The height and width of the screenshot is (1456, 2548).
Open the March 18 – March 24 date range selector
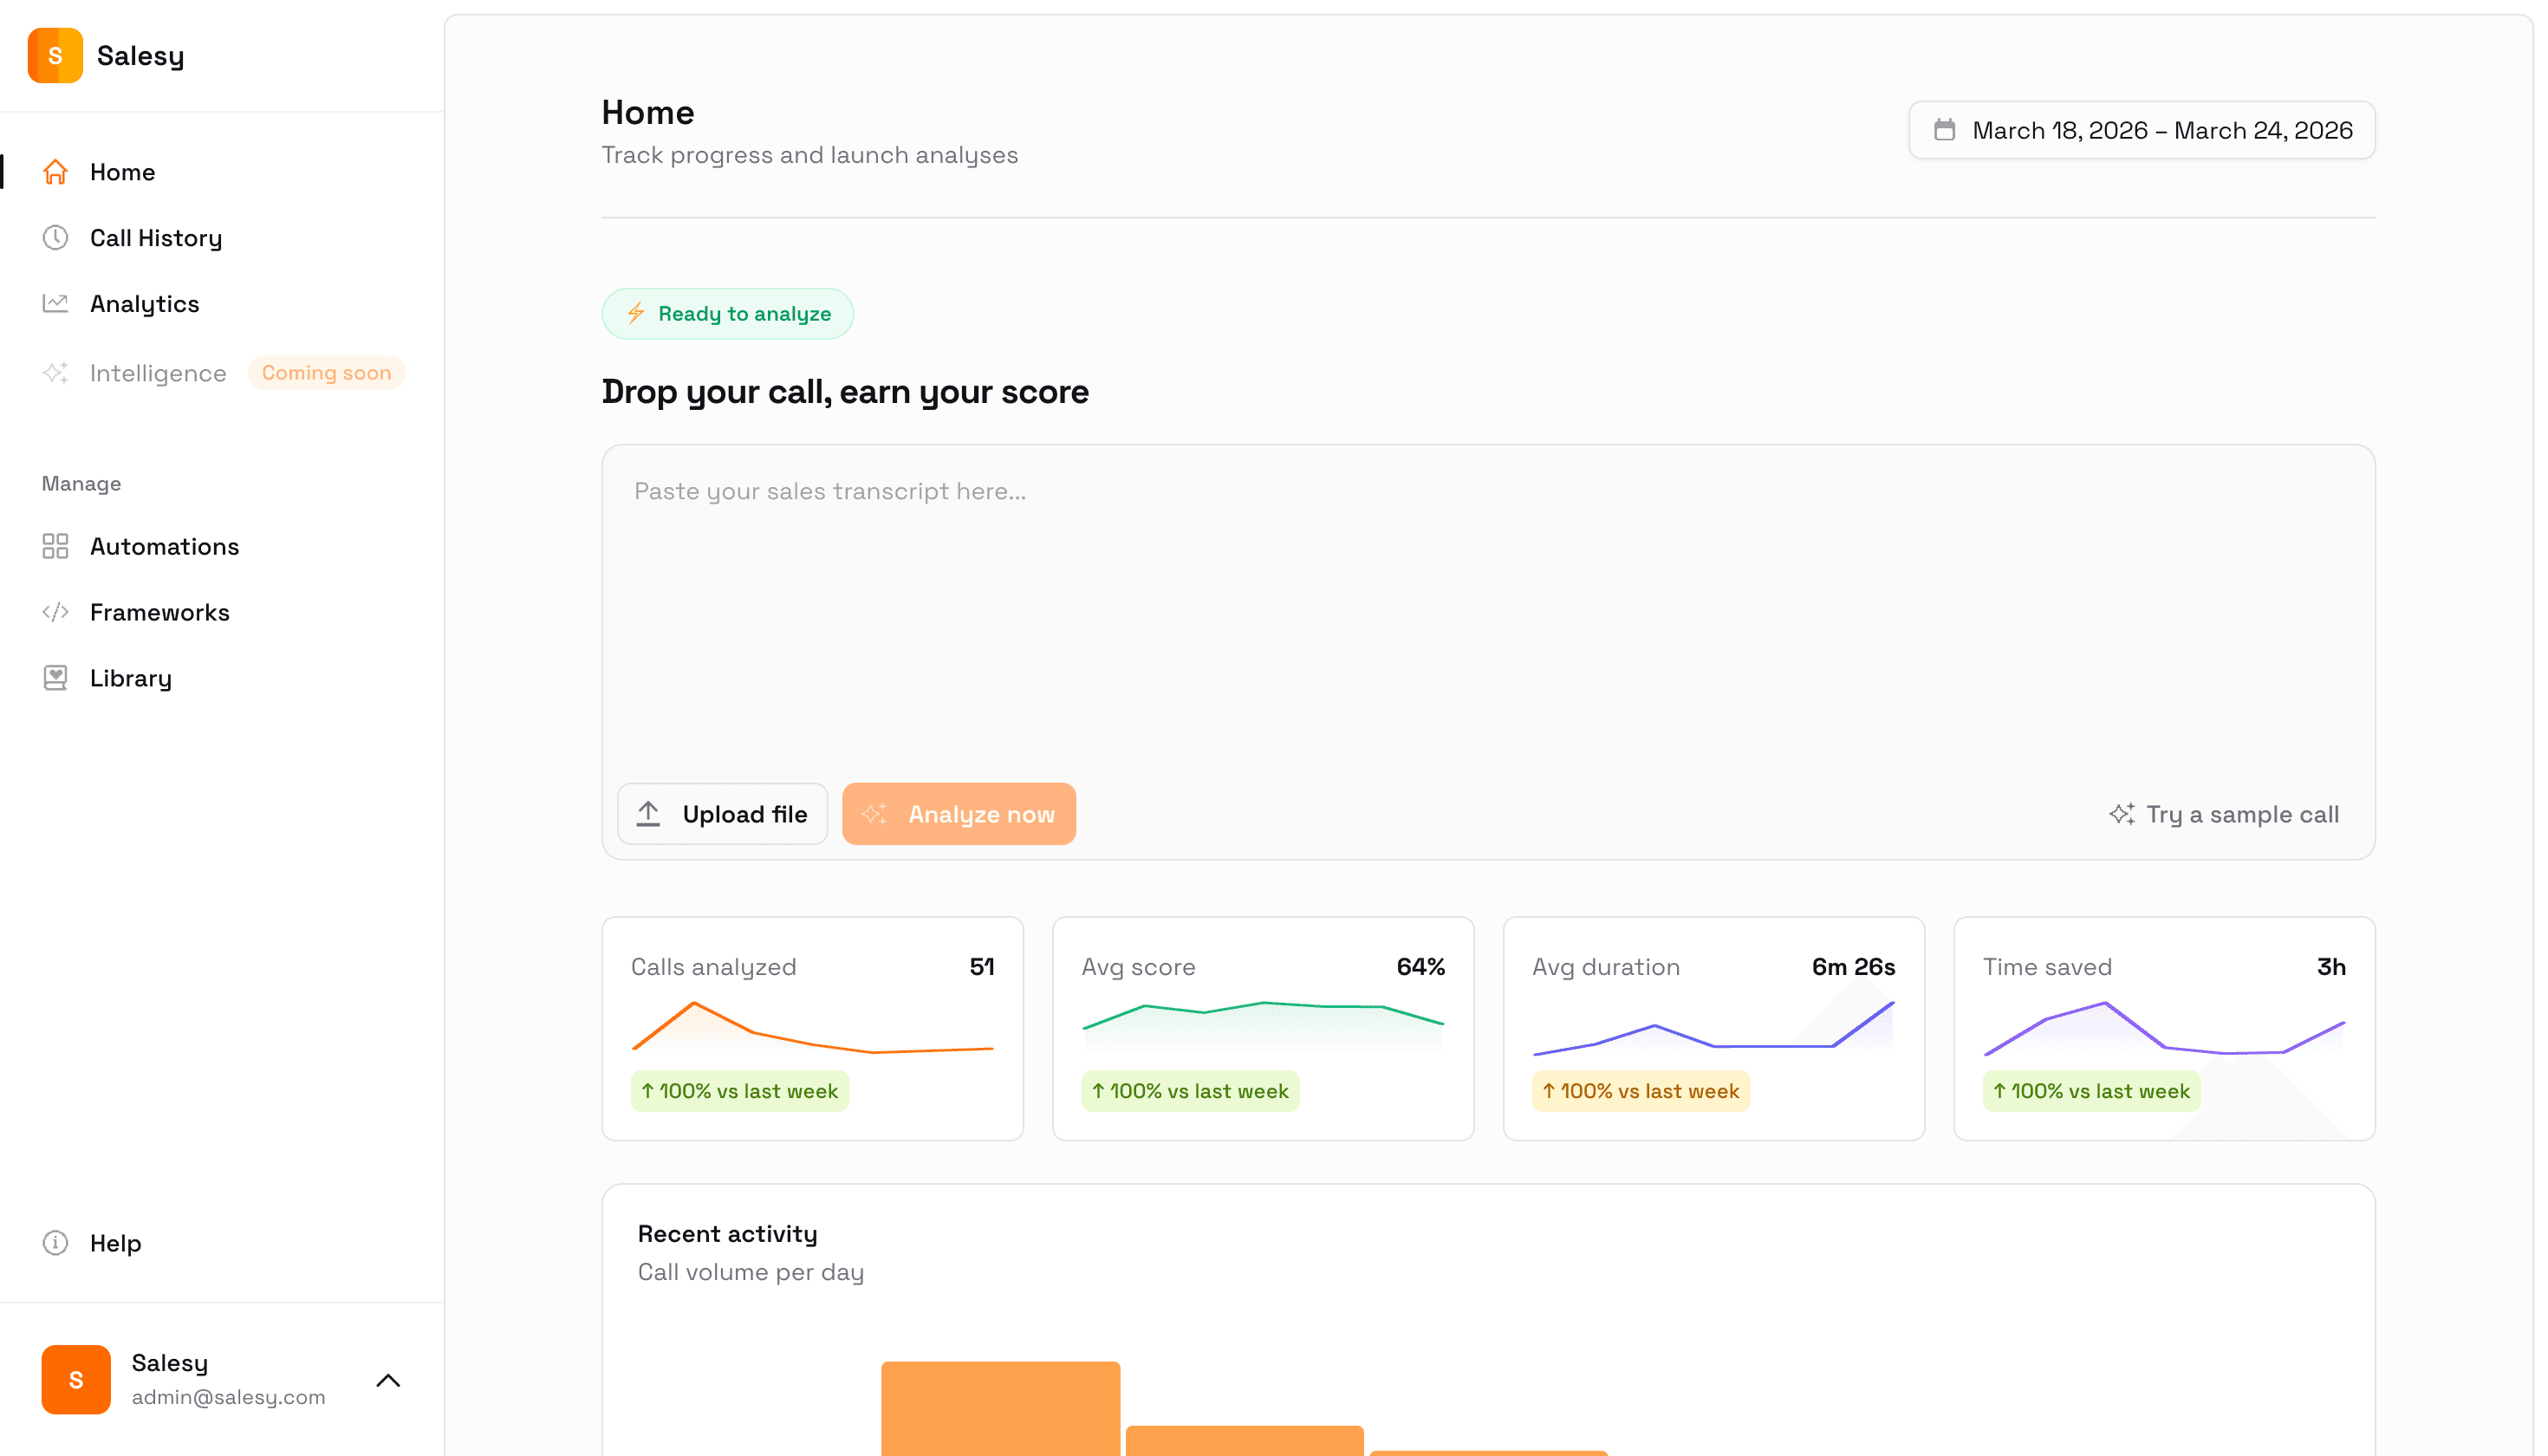(x=2140, y=130)
